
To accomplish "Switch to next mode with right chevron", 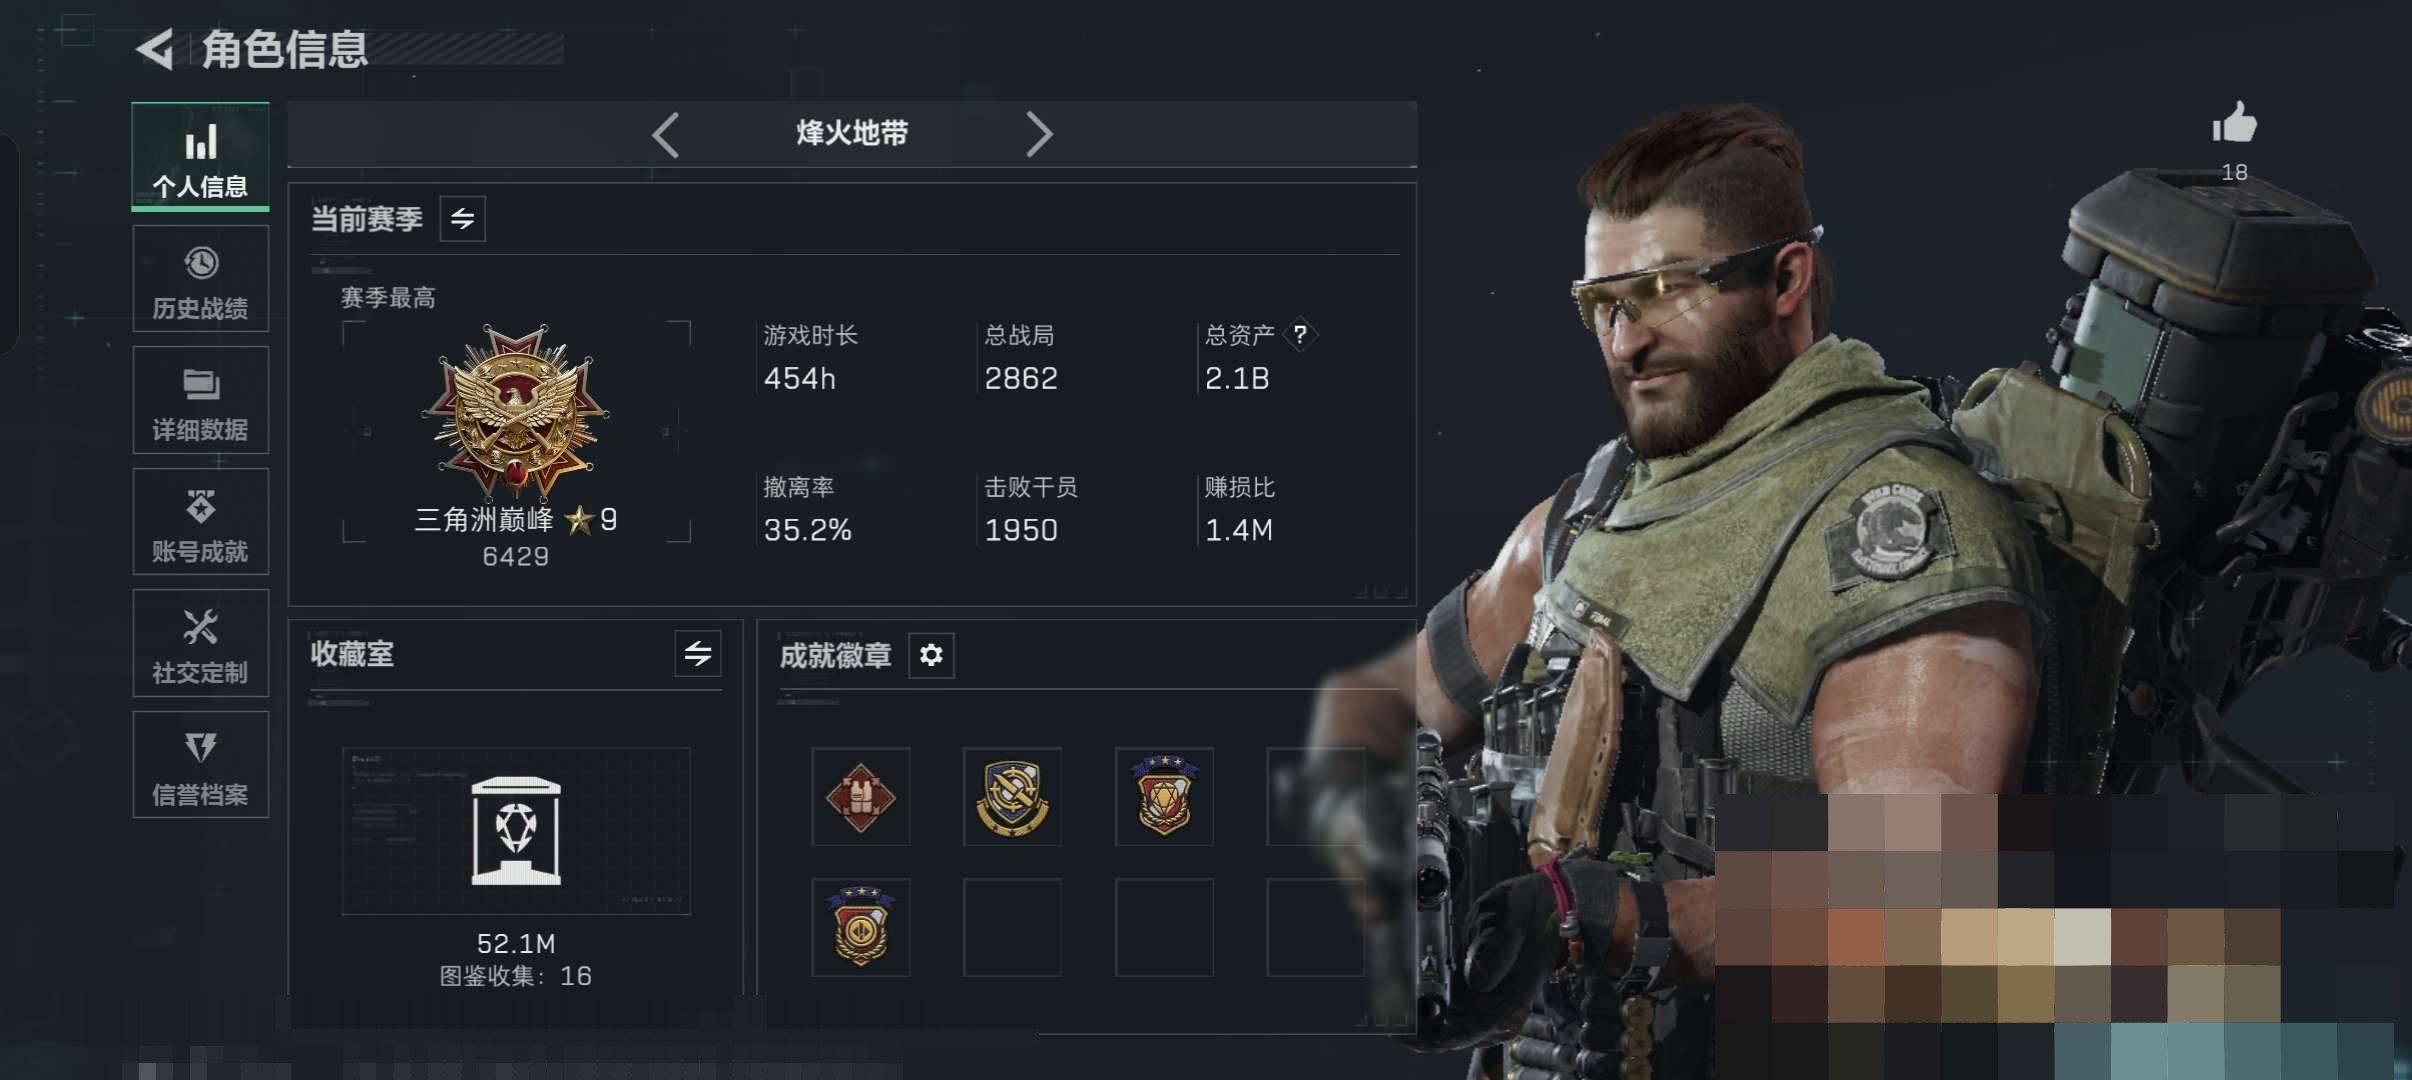I will [1039, 134].
